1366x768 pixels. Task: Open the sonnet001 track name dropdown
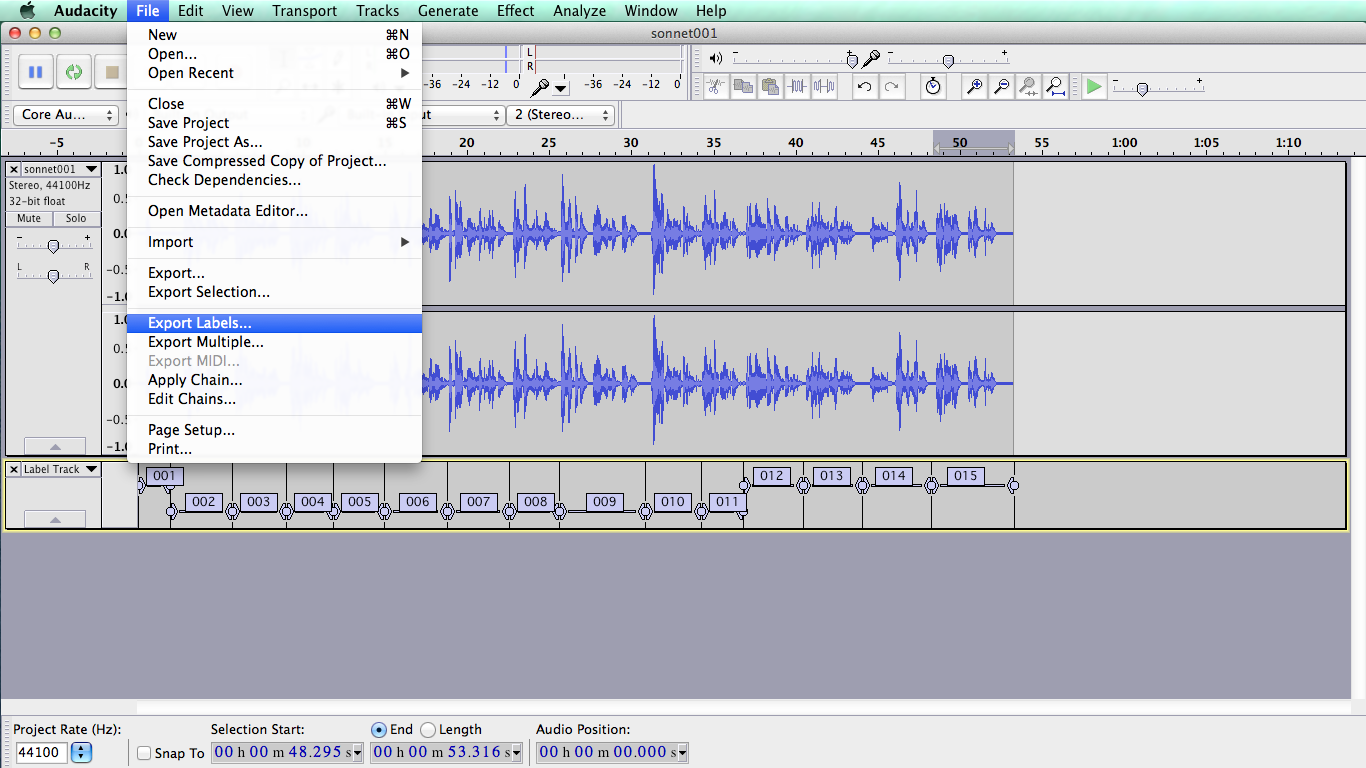click(92, 169)
